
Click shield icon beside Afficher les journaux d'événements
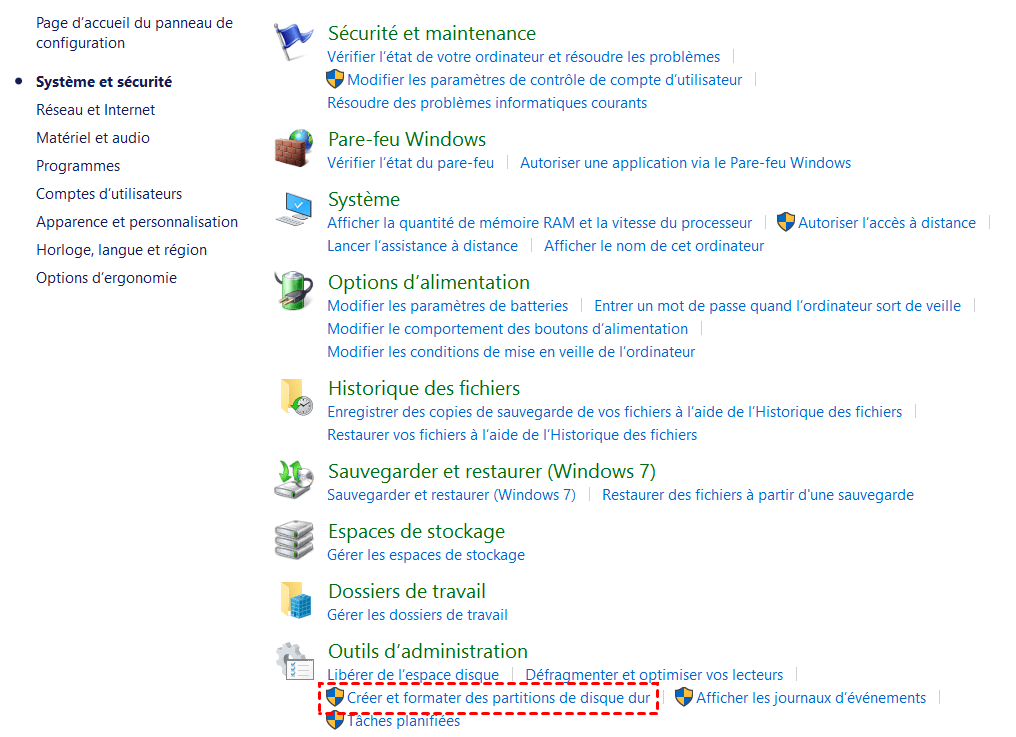(x=684, y=697)
